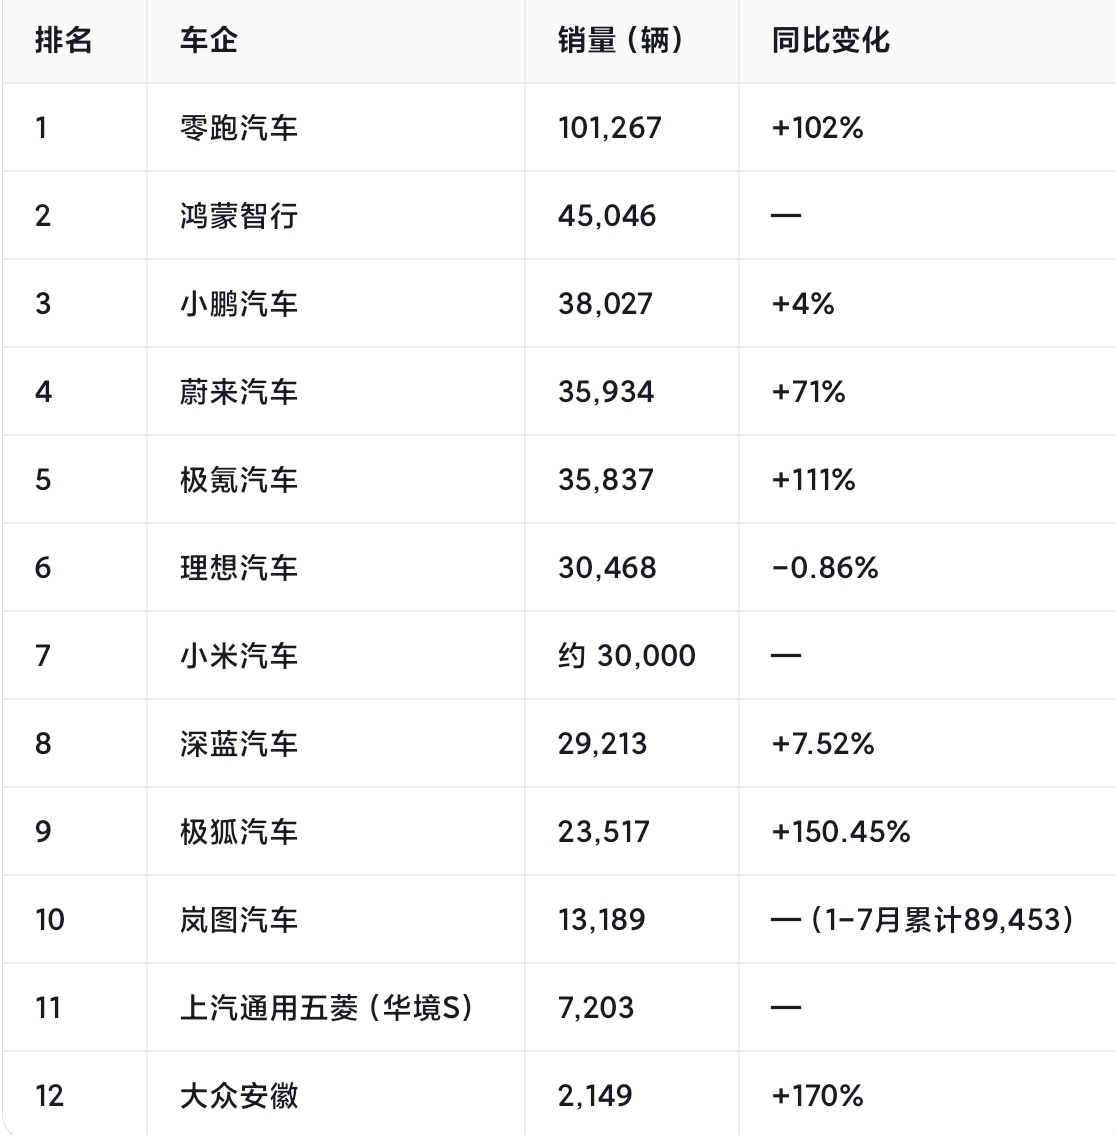The width and height of the screenshot is (1116, 1135).
Task: Click the 零跑汽车 cell
Action: click(239, 128)
